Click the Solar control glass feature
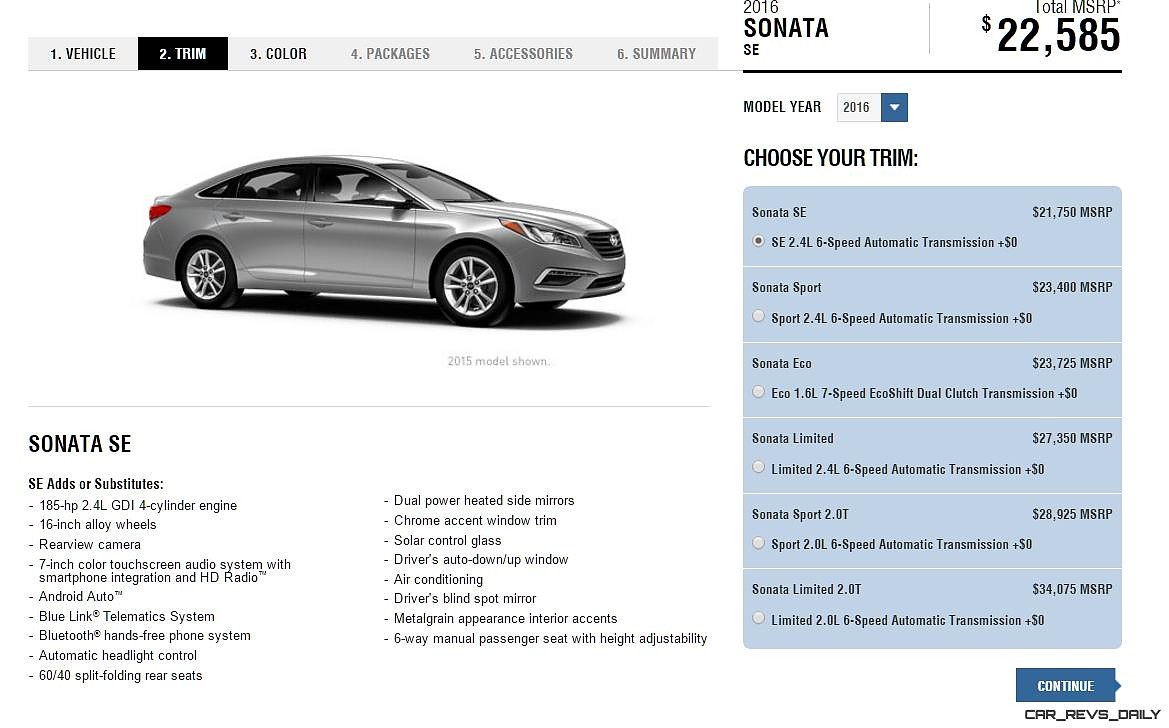The height and width of the screenshot is (728, 1169). click(x=447, y=541)
